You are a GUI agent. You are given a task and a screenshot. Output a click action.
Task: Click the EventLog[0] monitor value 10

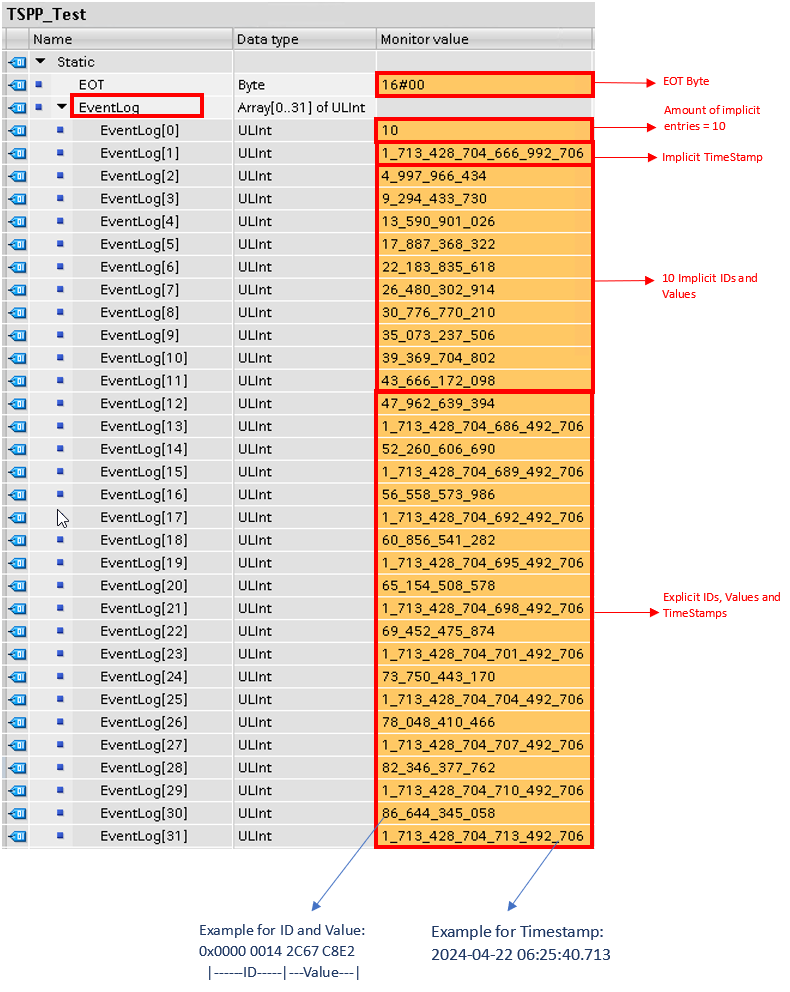pyautogui.click(x=484, y=130)
